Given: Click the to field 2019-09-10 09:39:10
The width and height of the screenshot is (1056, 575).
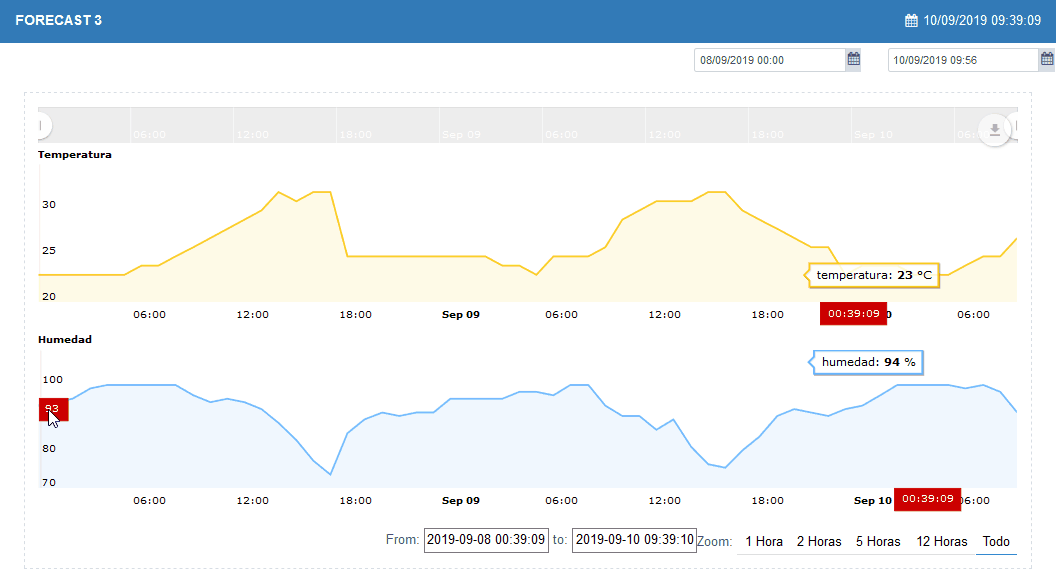Looking at the screenshot, I should (x=634, y=540).
